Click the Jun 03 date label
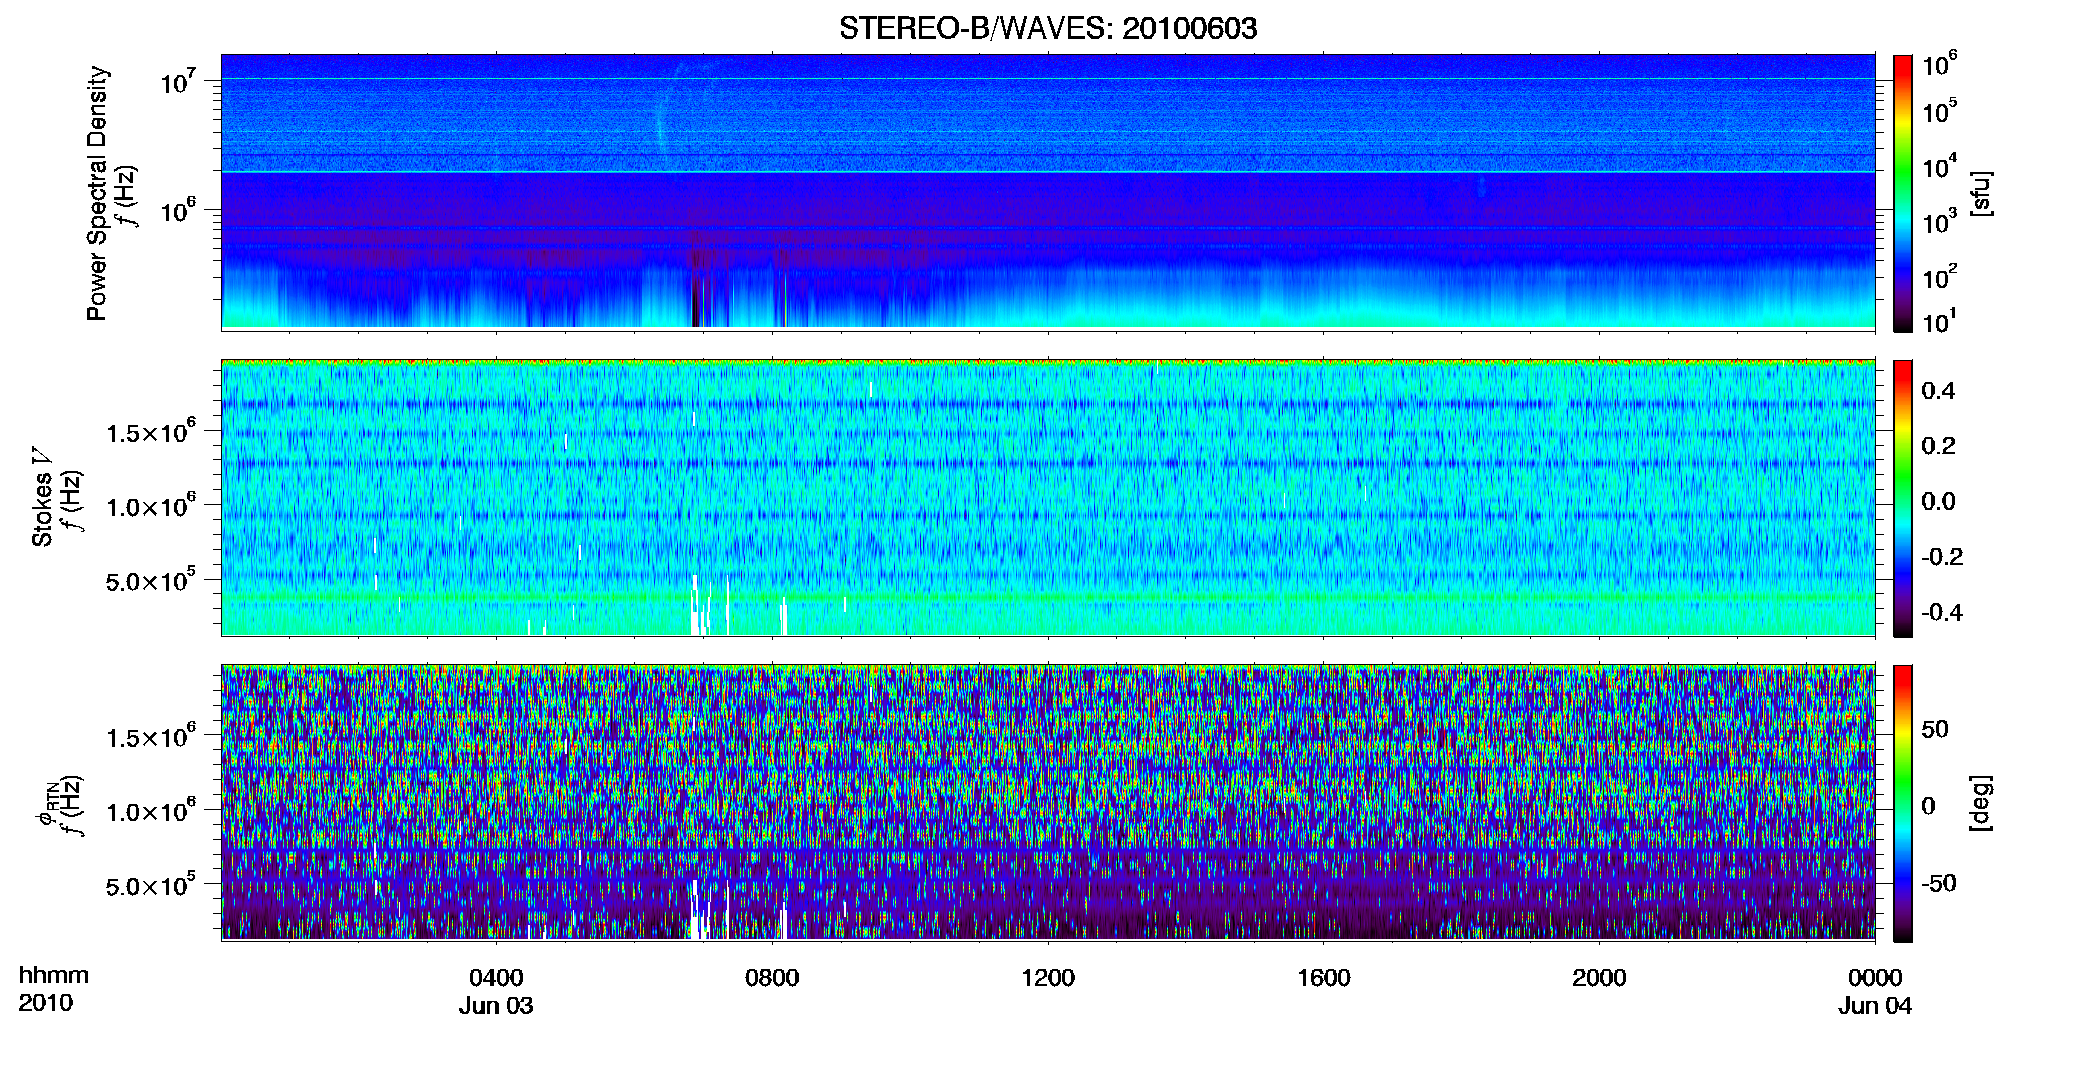Viewport: 2096px width, 1080px height. point(496,1006)
